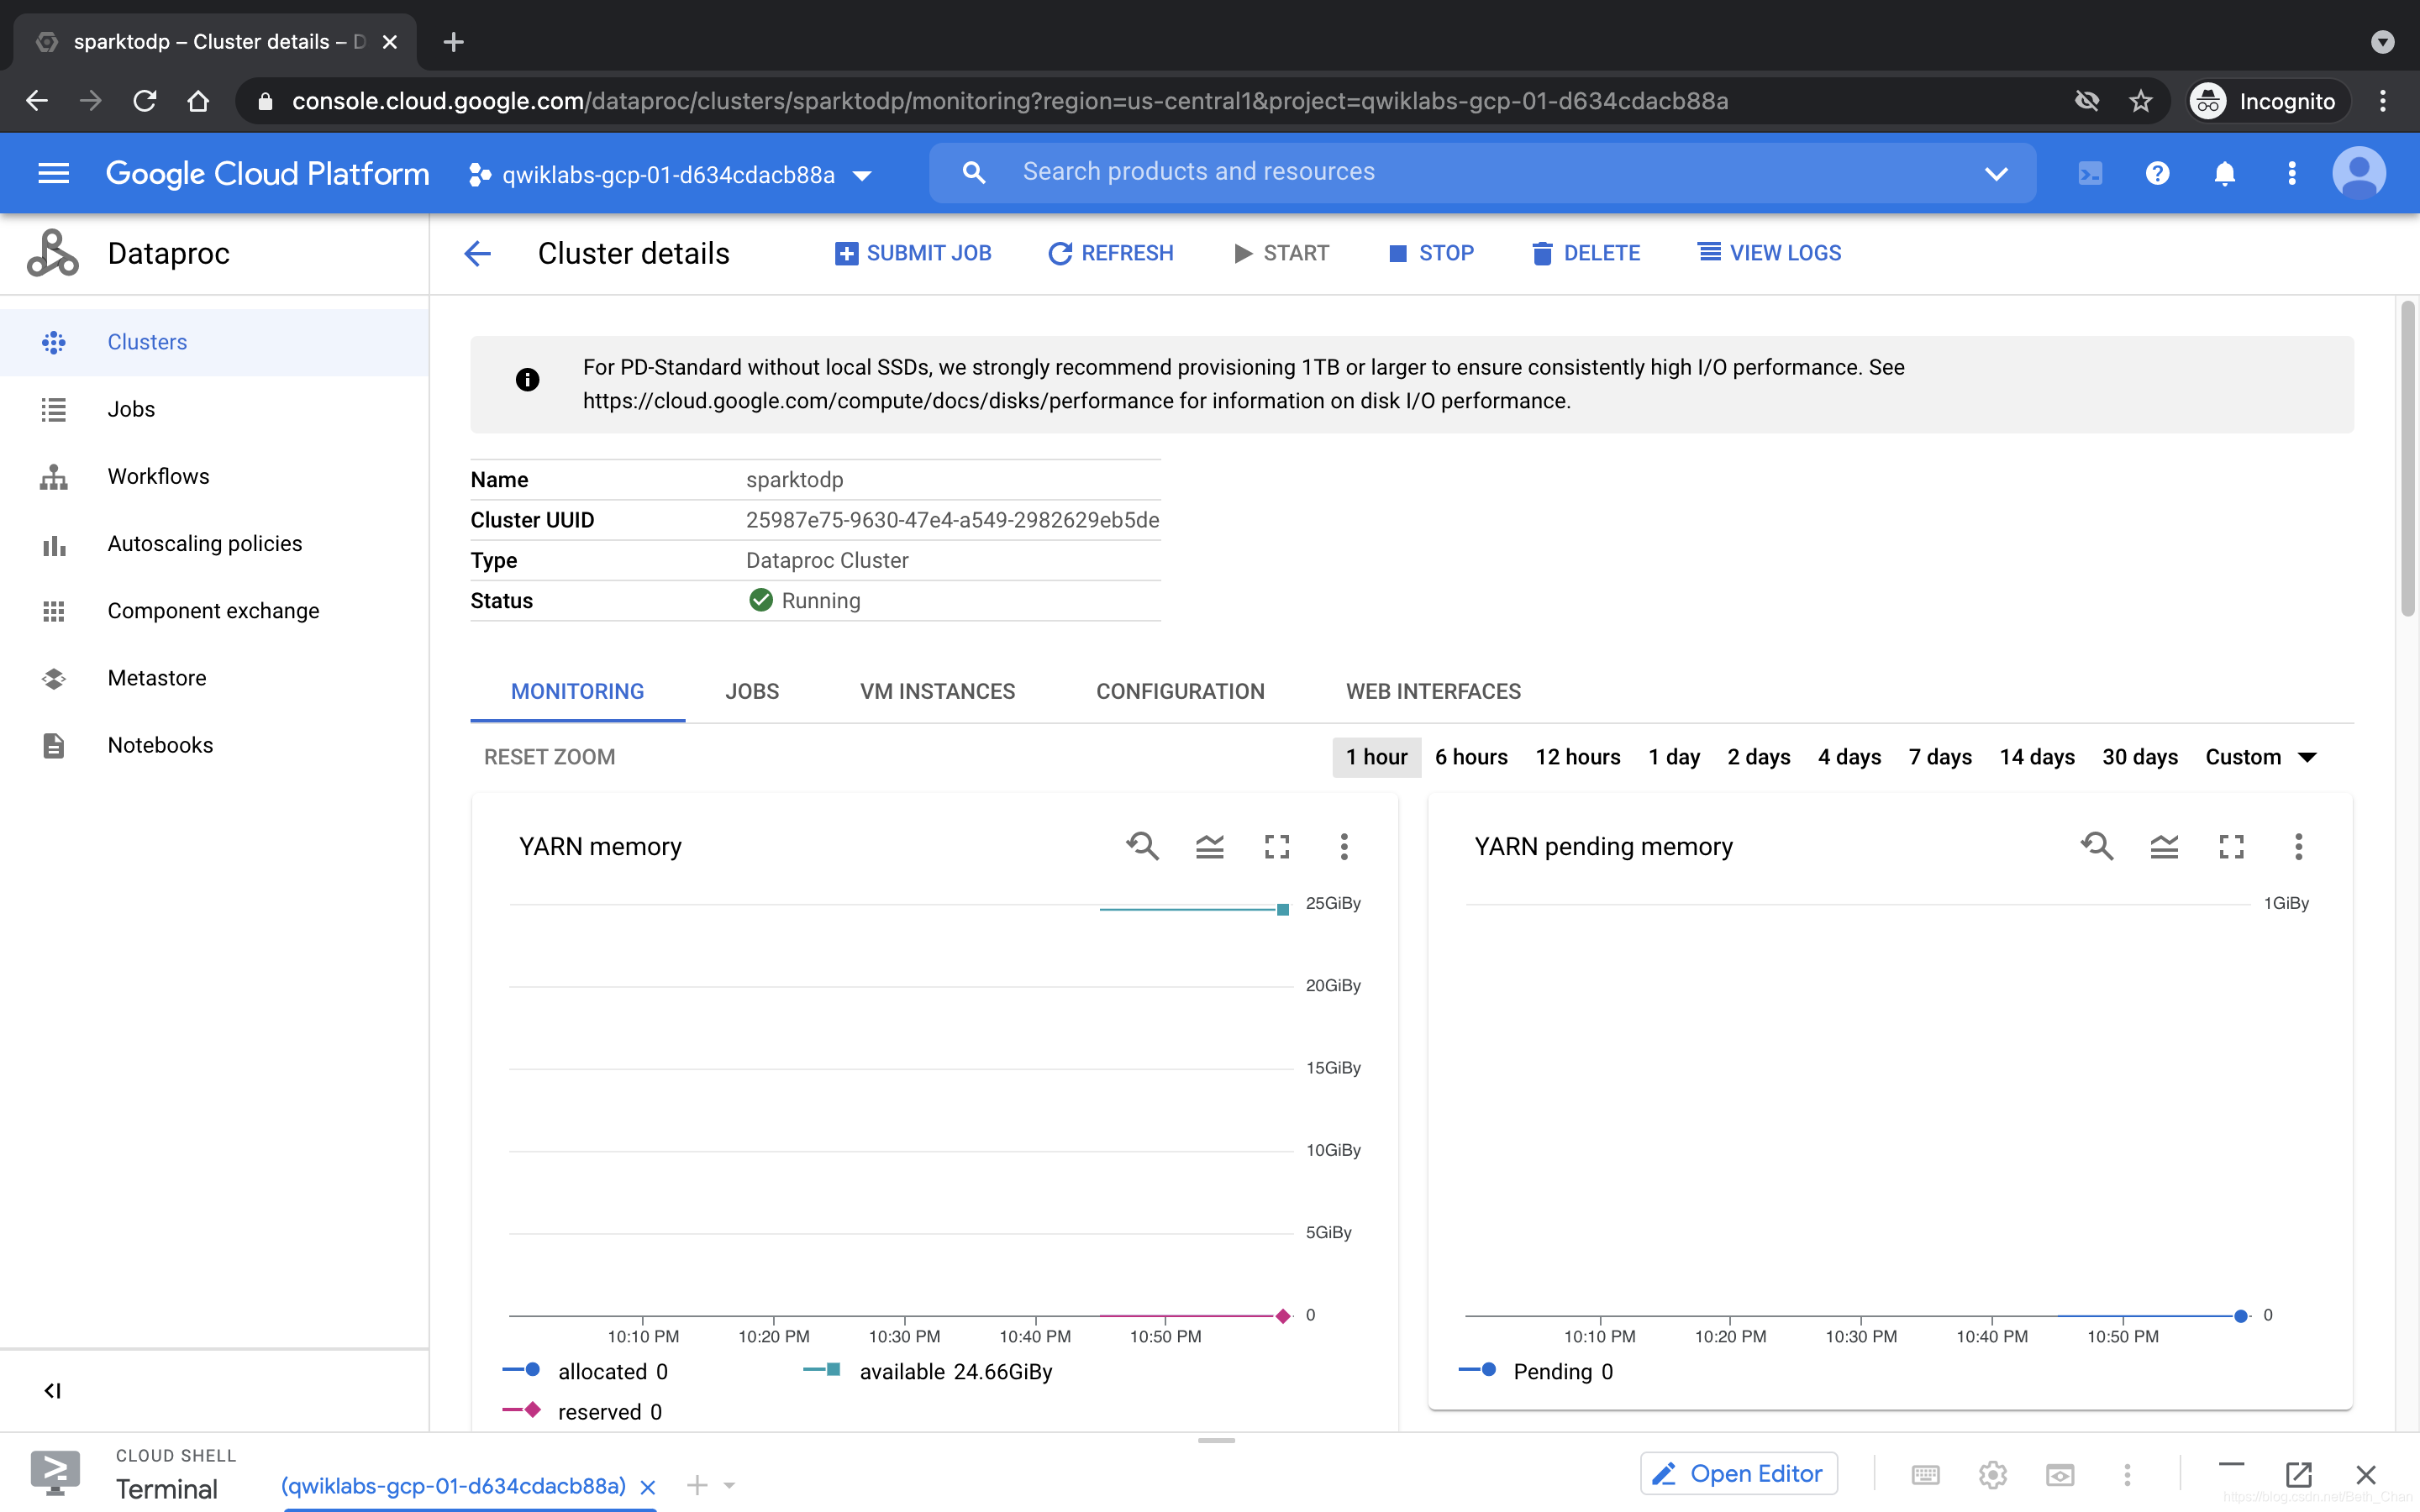Select the 1 hour time range
The image size is (2420, 1512).
point(1376,757)
